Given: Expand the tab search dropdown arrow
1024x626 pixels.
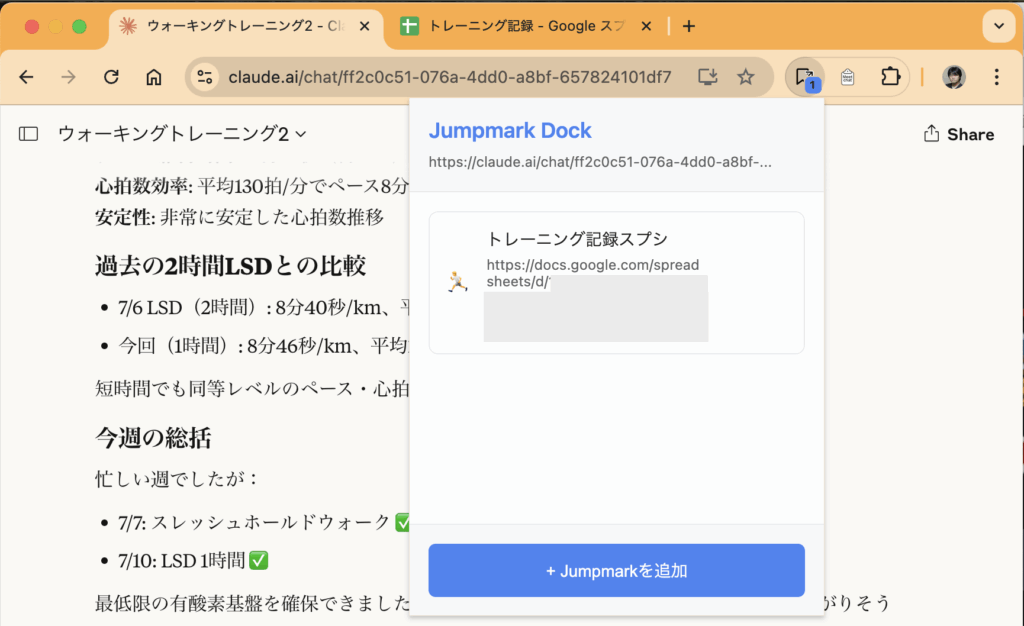Looking at the screenshot, I should (999, 26).
